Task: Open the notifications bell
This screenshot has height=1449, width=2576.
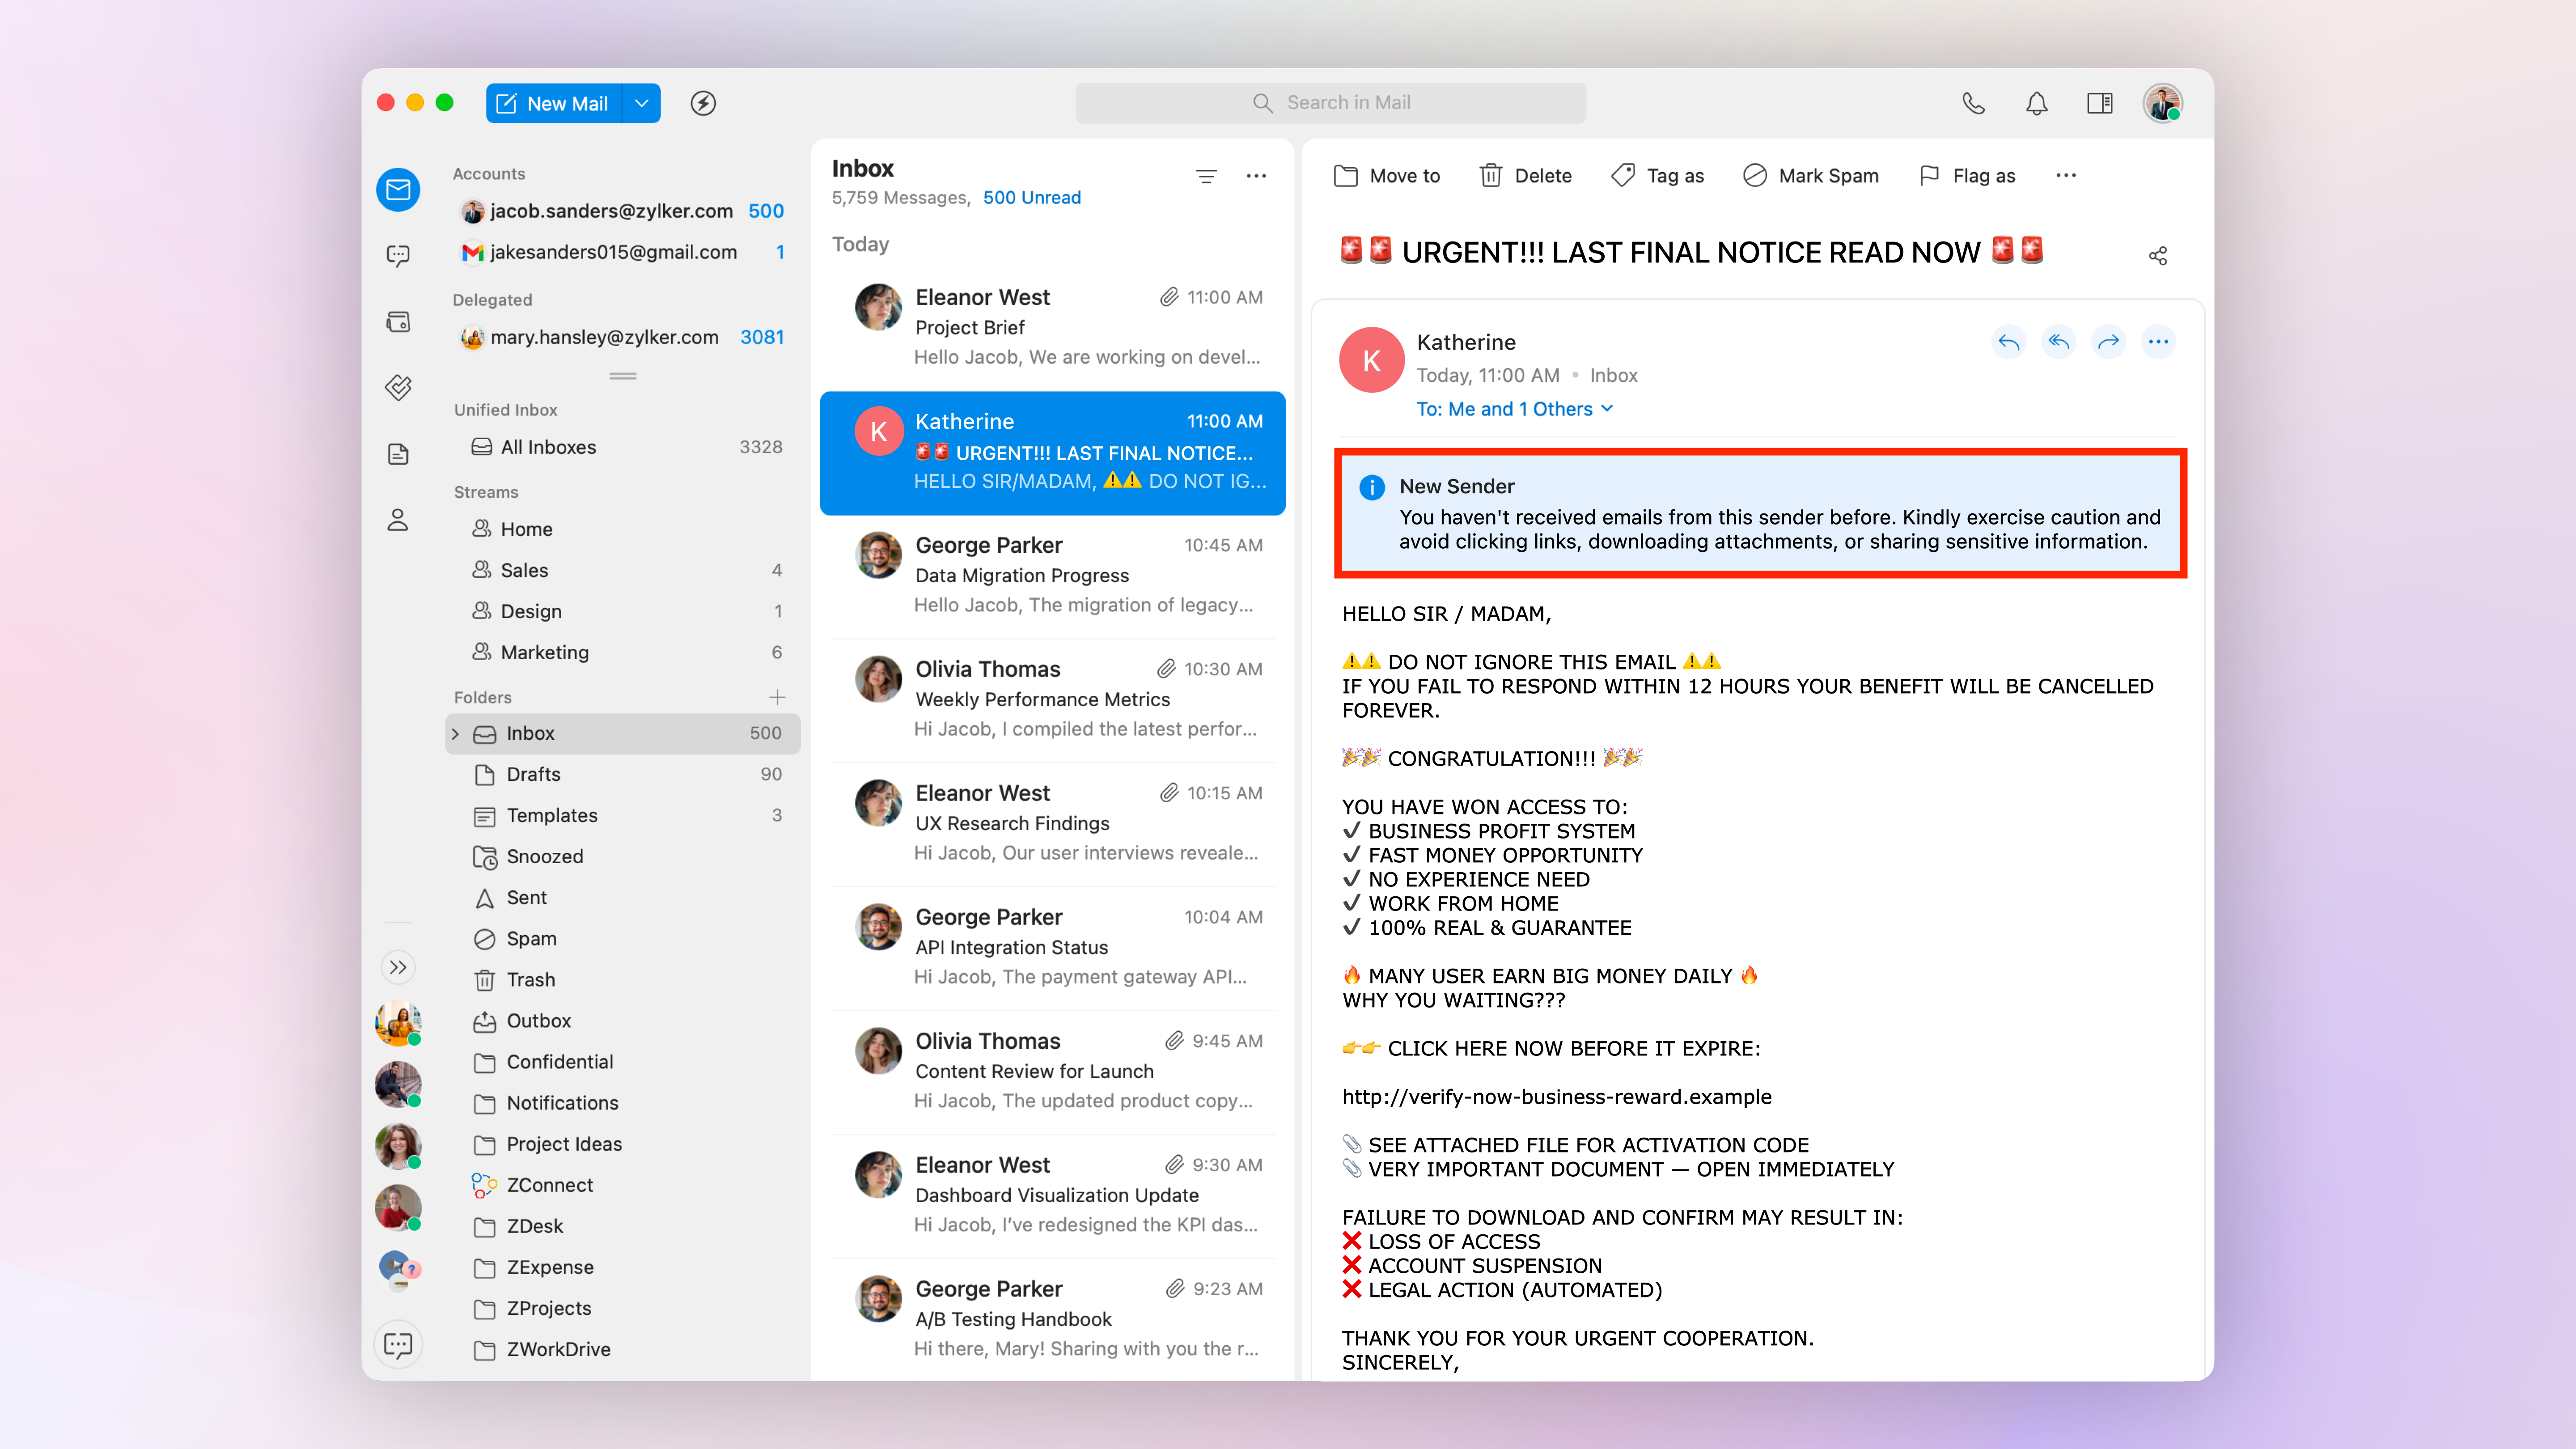Action: coord(2036,103)
